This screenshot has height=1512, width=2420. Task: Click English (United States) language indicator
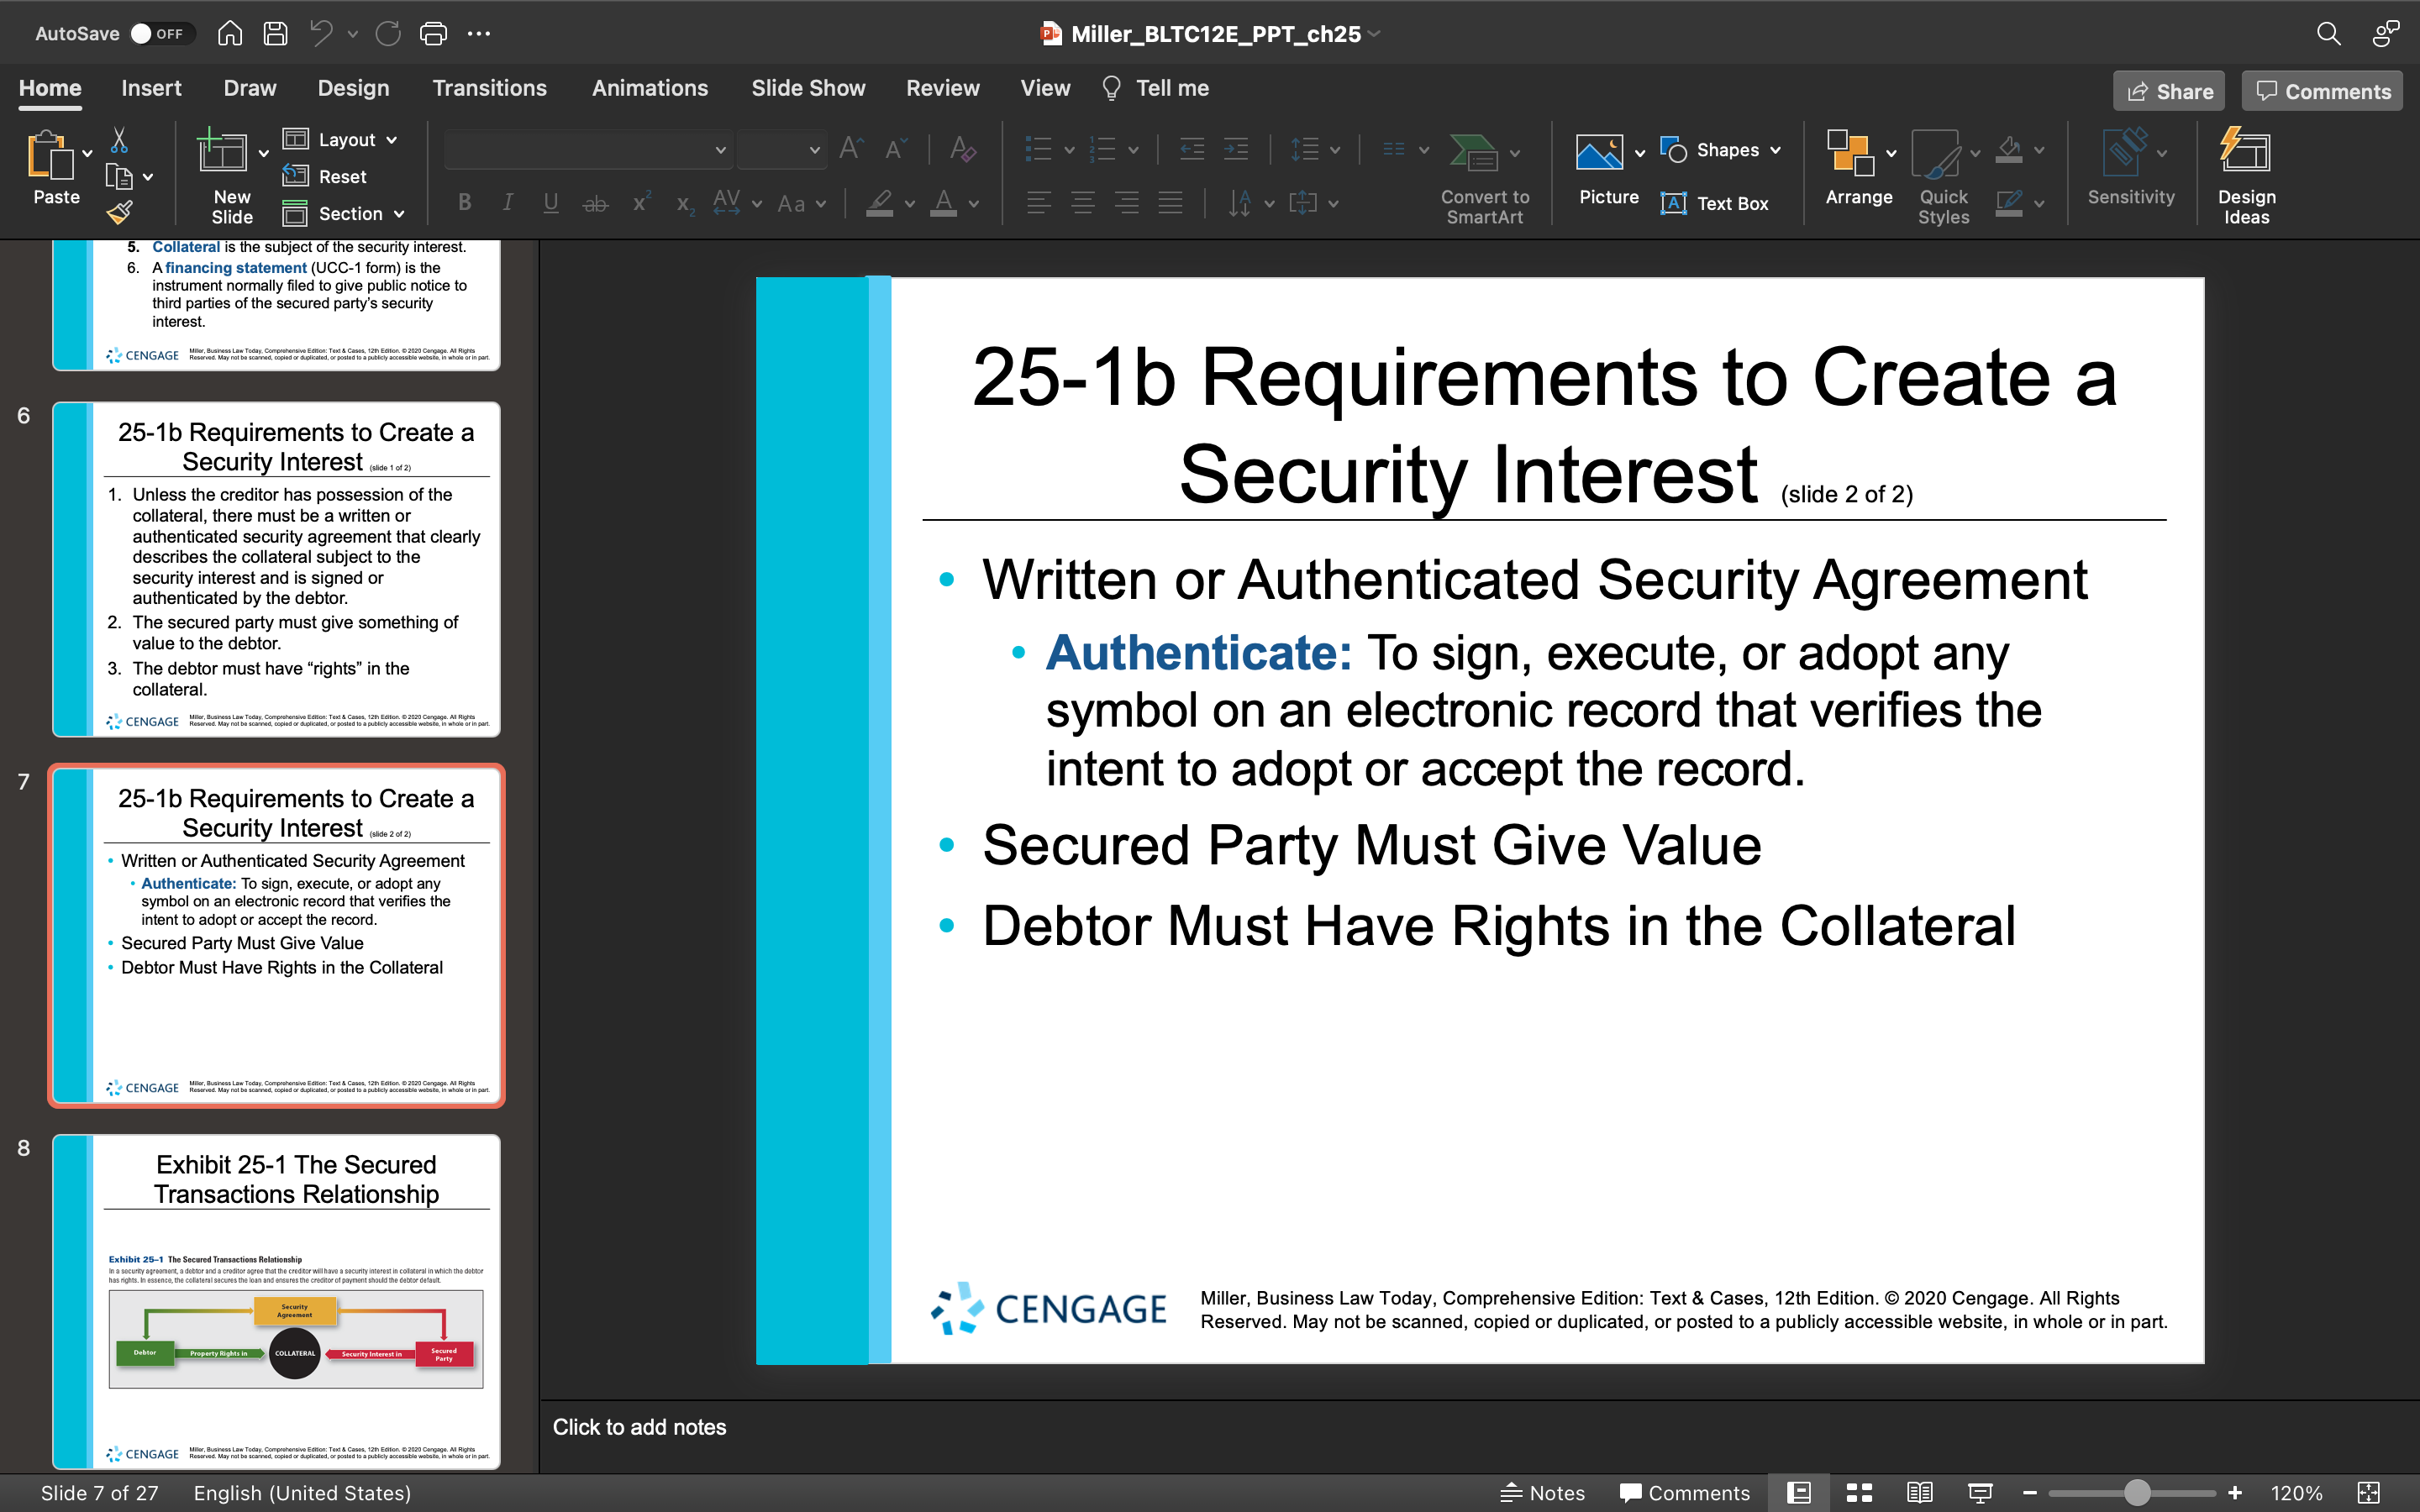tap(302, 1492)
